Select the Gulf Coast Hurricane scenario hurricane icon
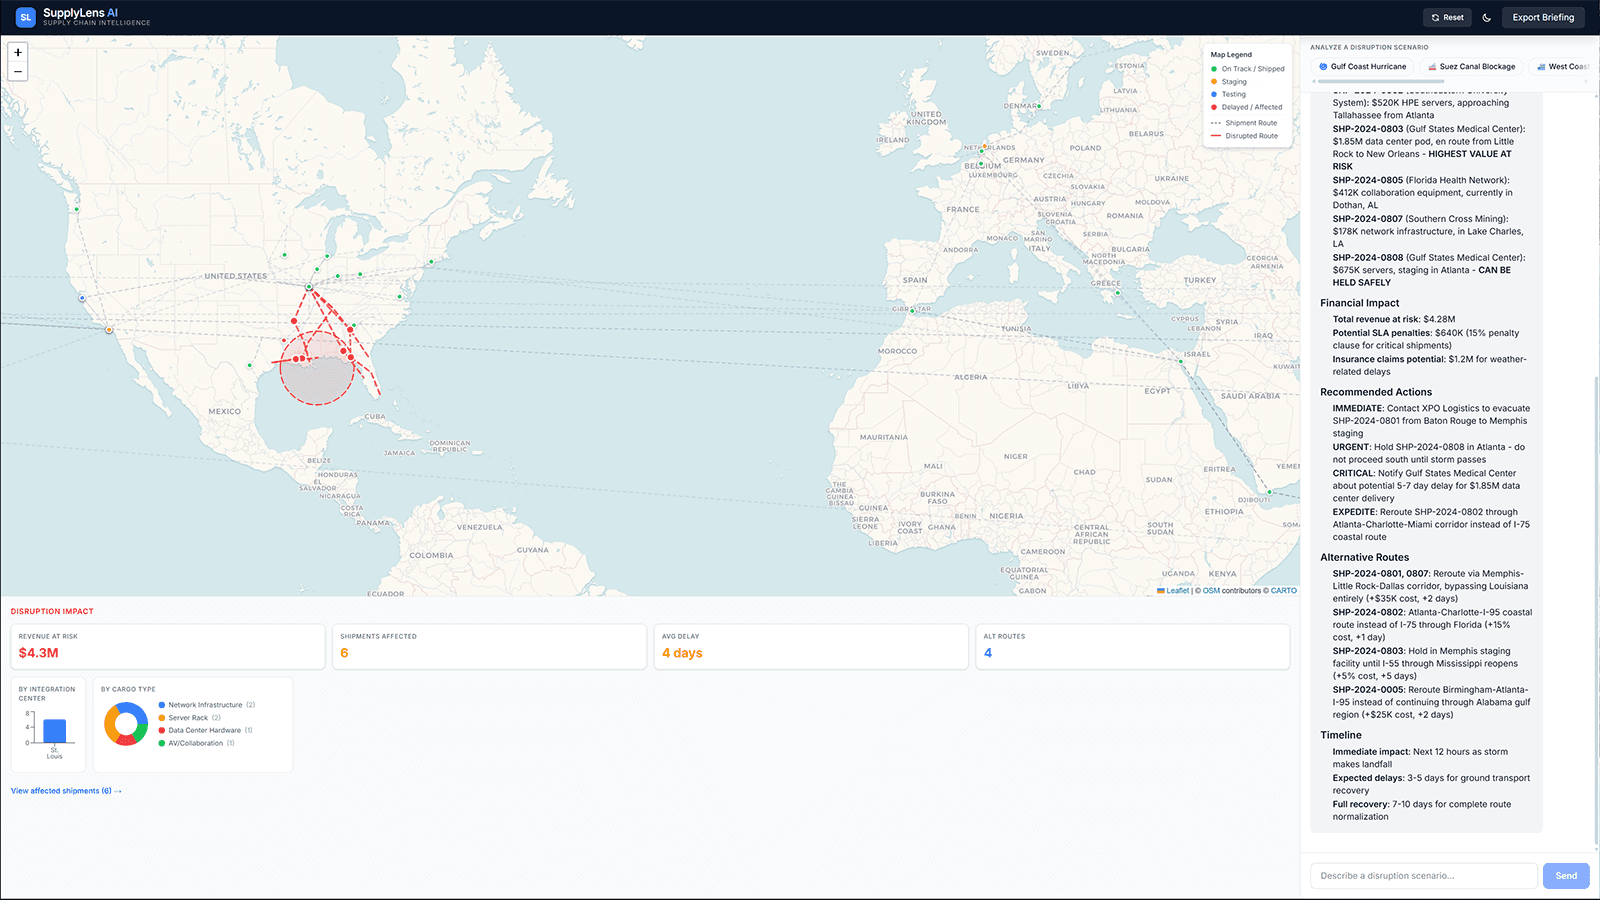This screenshot has height=900, width=1600. click(1324, 66)
